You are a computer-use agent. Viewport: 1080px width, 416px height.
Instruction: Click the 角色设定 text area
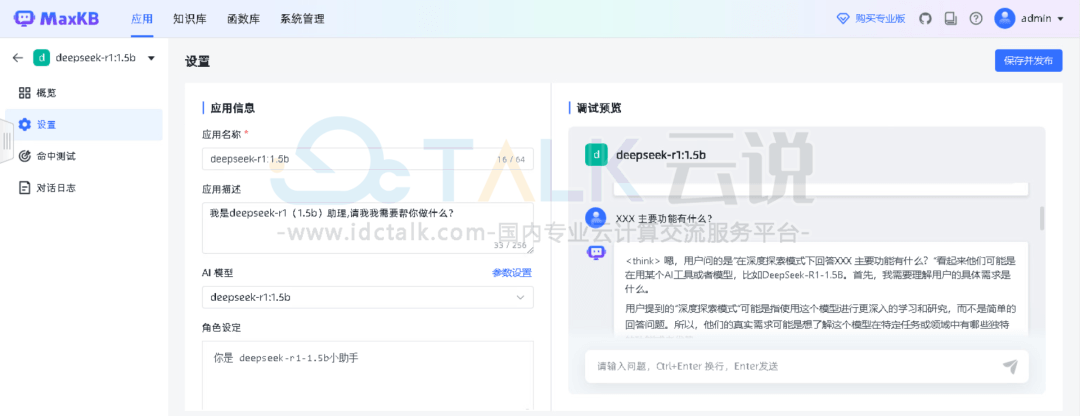coord(368,376)
